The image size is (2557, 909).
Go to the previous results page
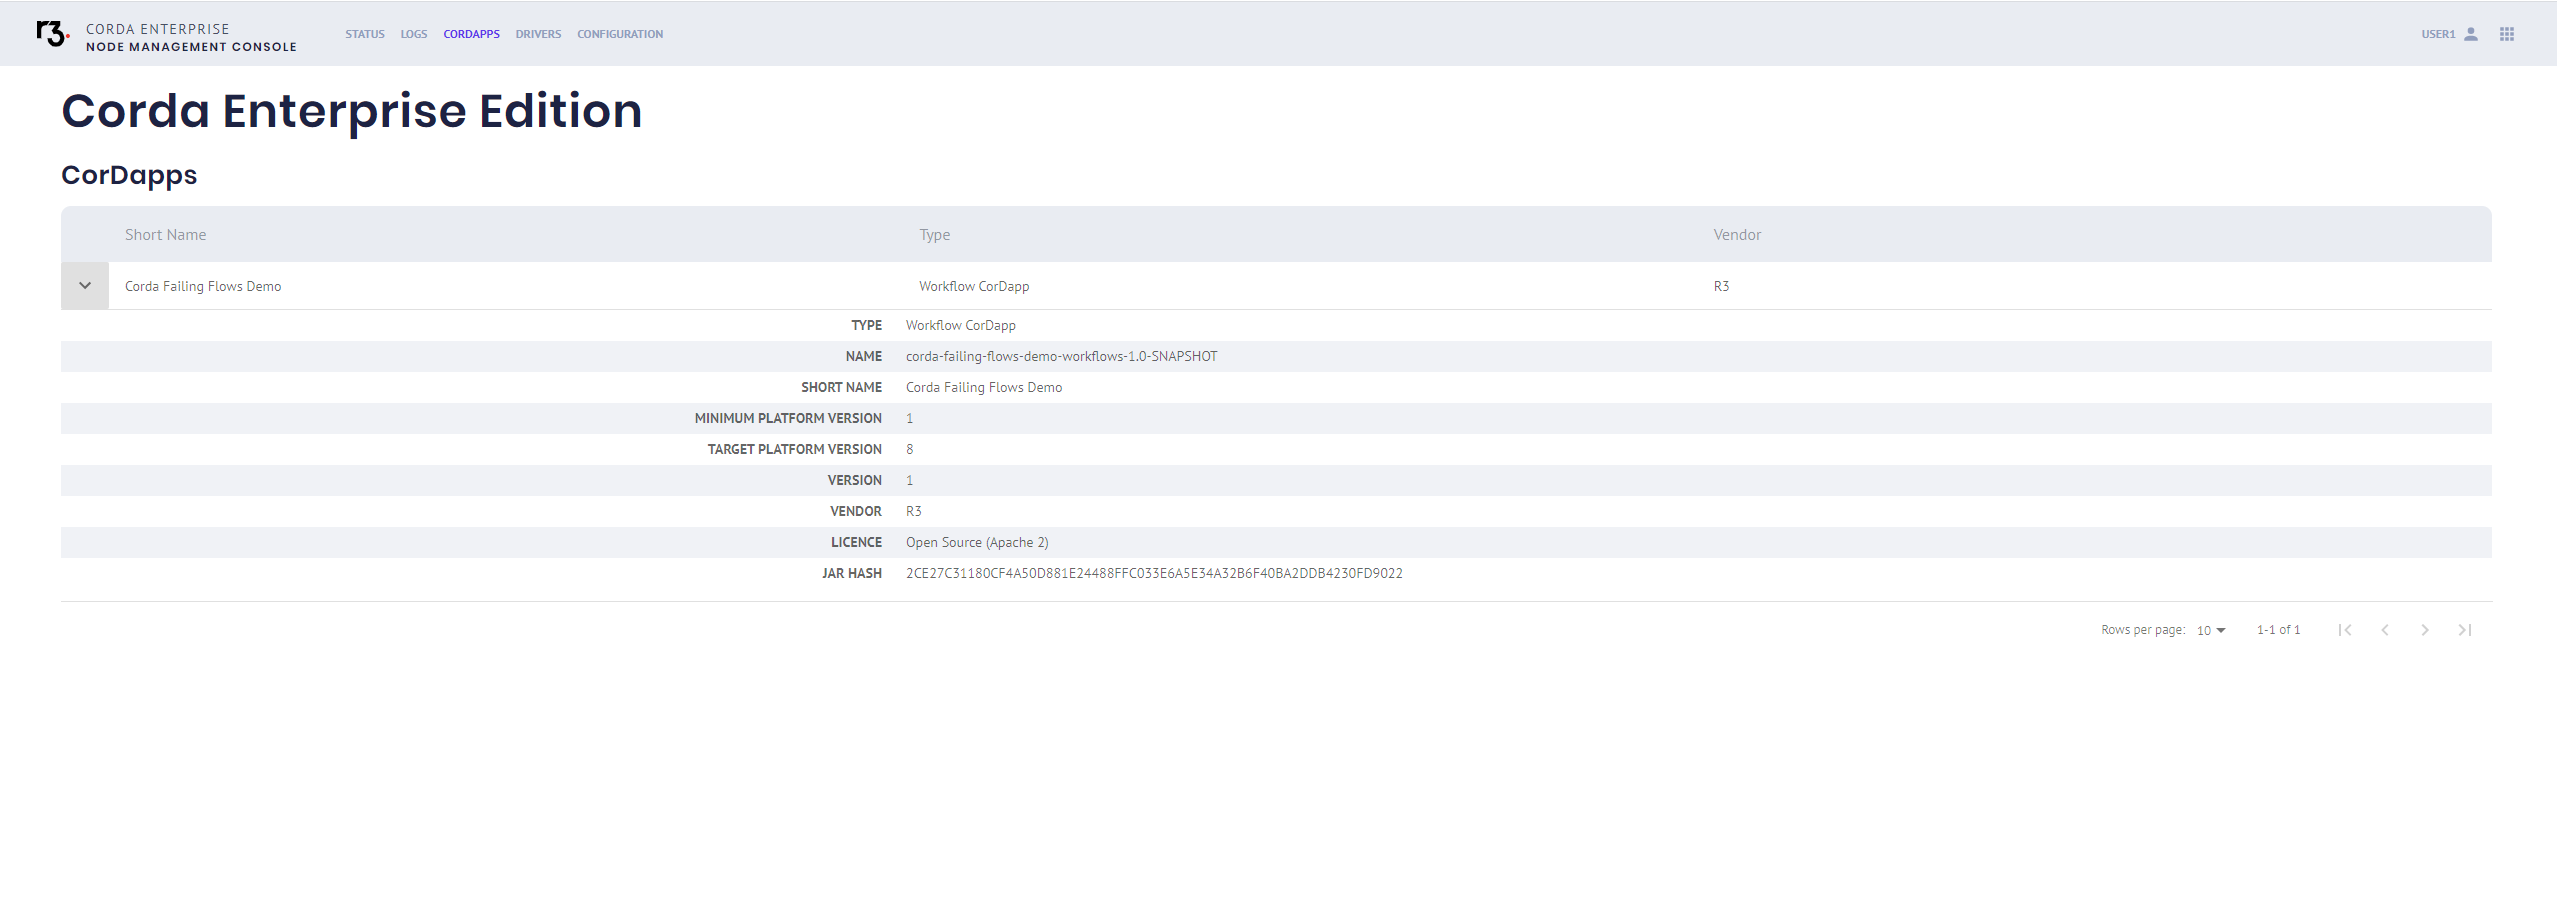coord(2385,630)
